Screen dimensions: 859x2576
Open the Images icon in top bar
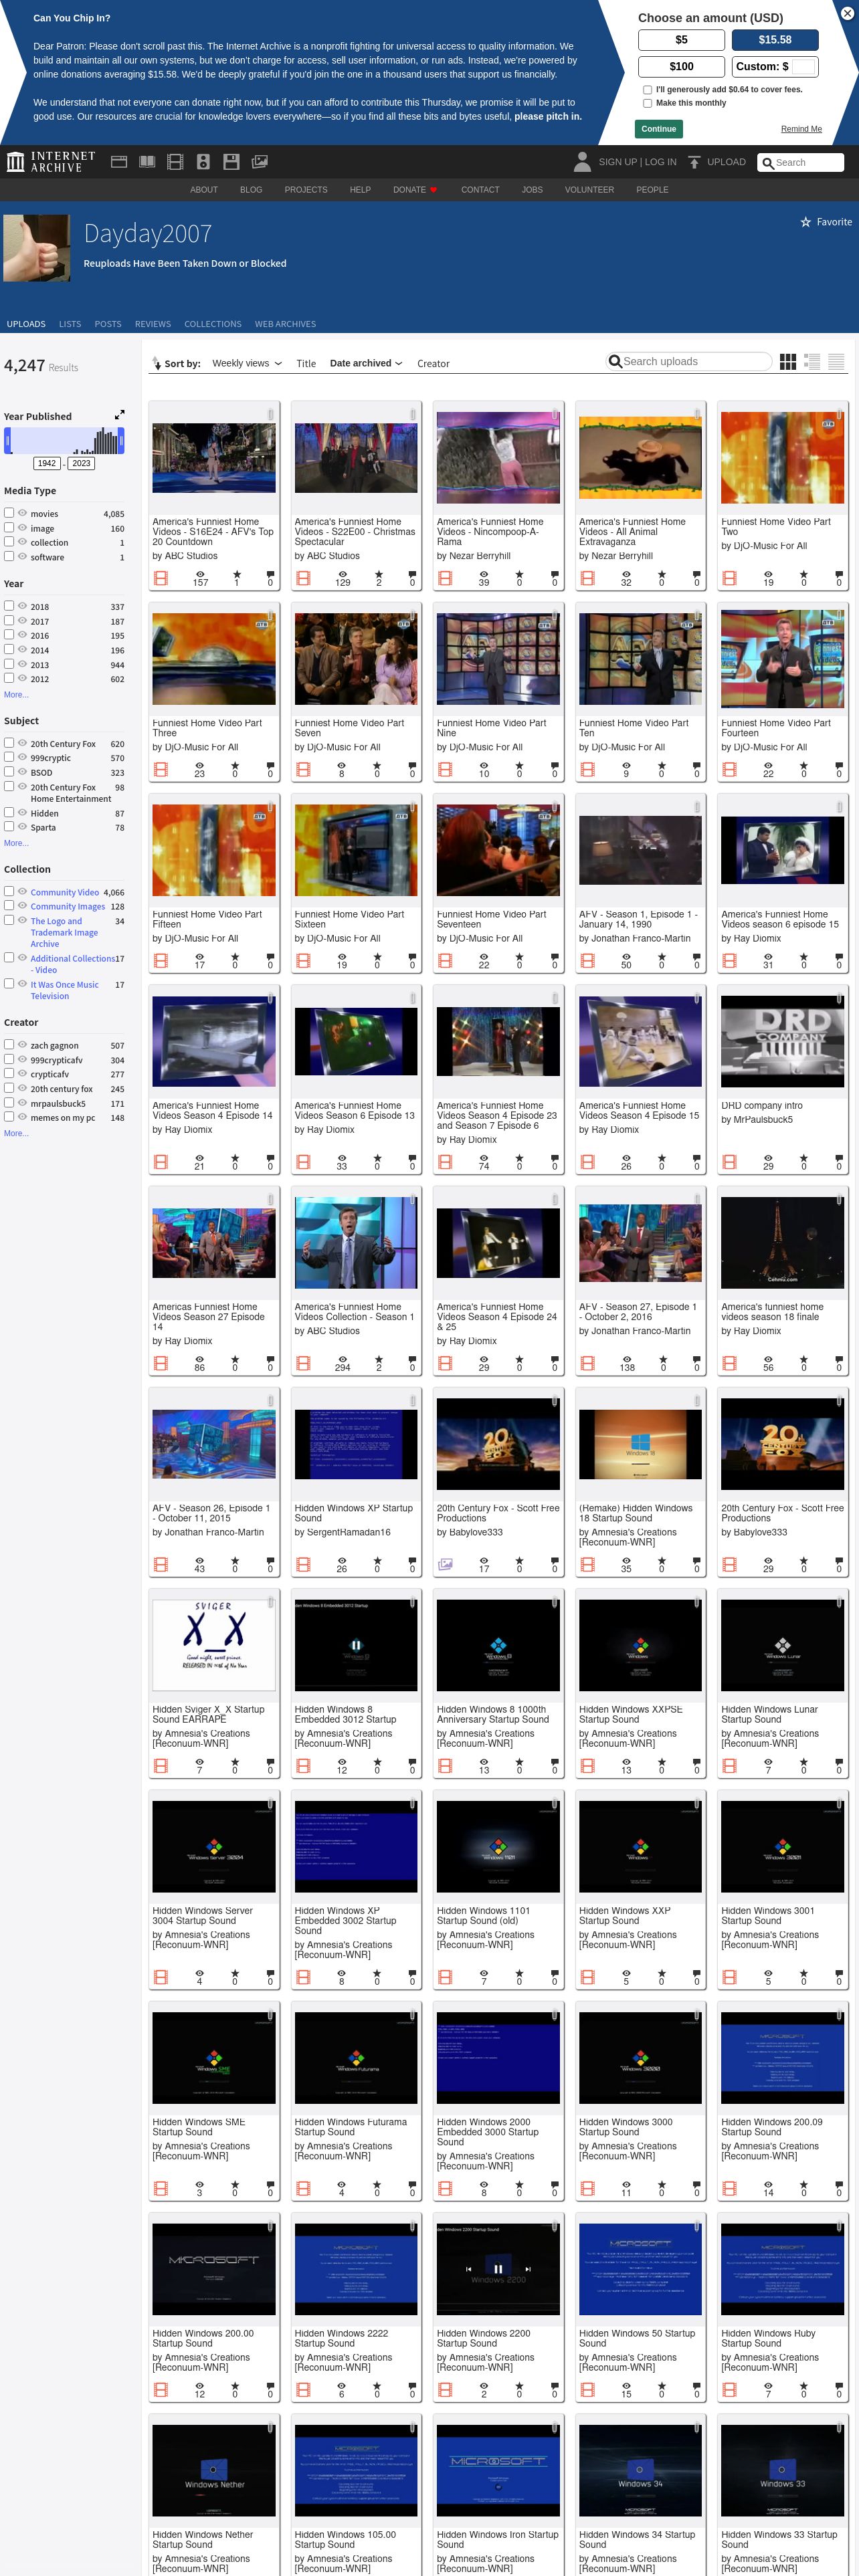point(259,162)
